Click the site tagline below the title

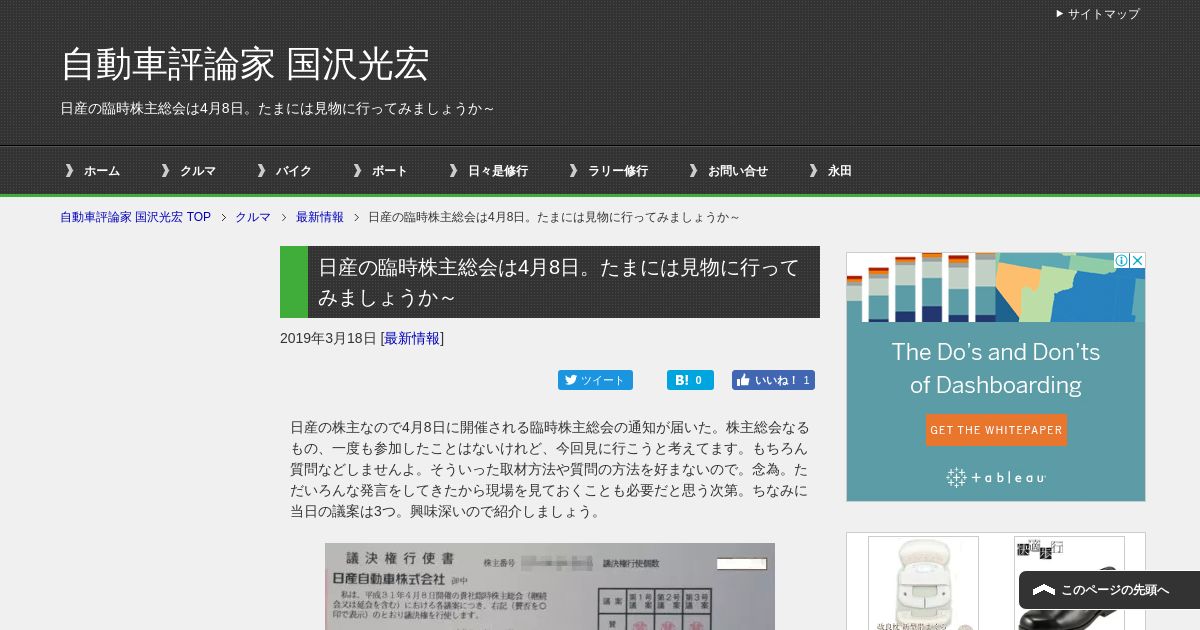277,108
